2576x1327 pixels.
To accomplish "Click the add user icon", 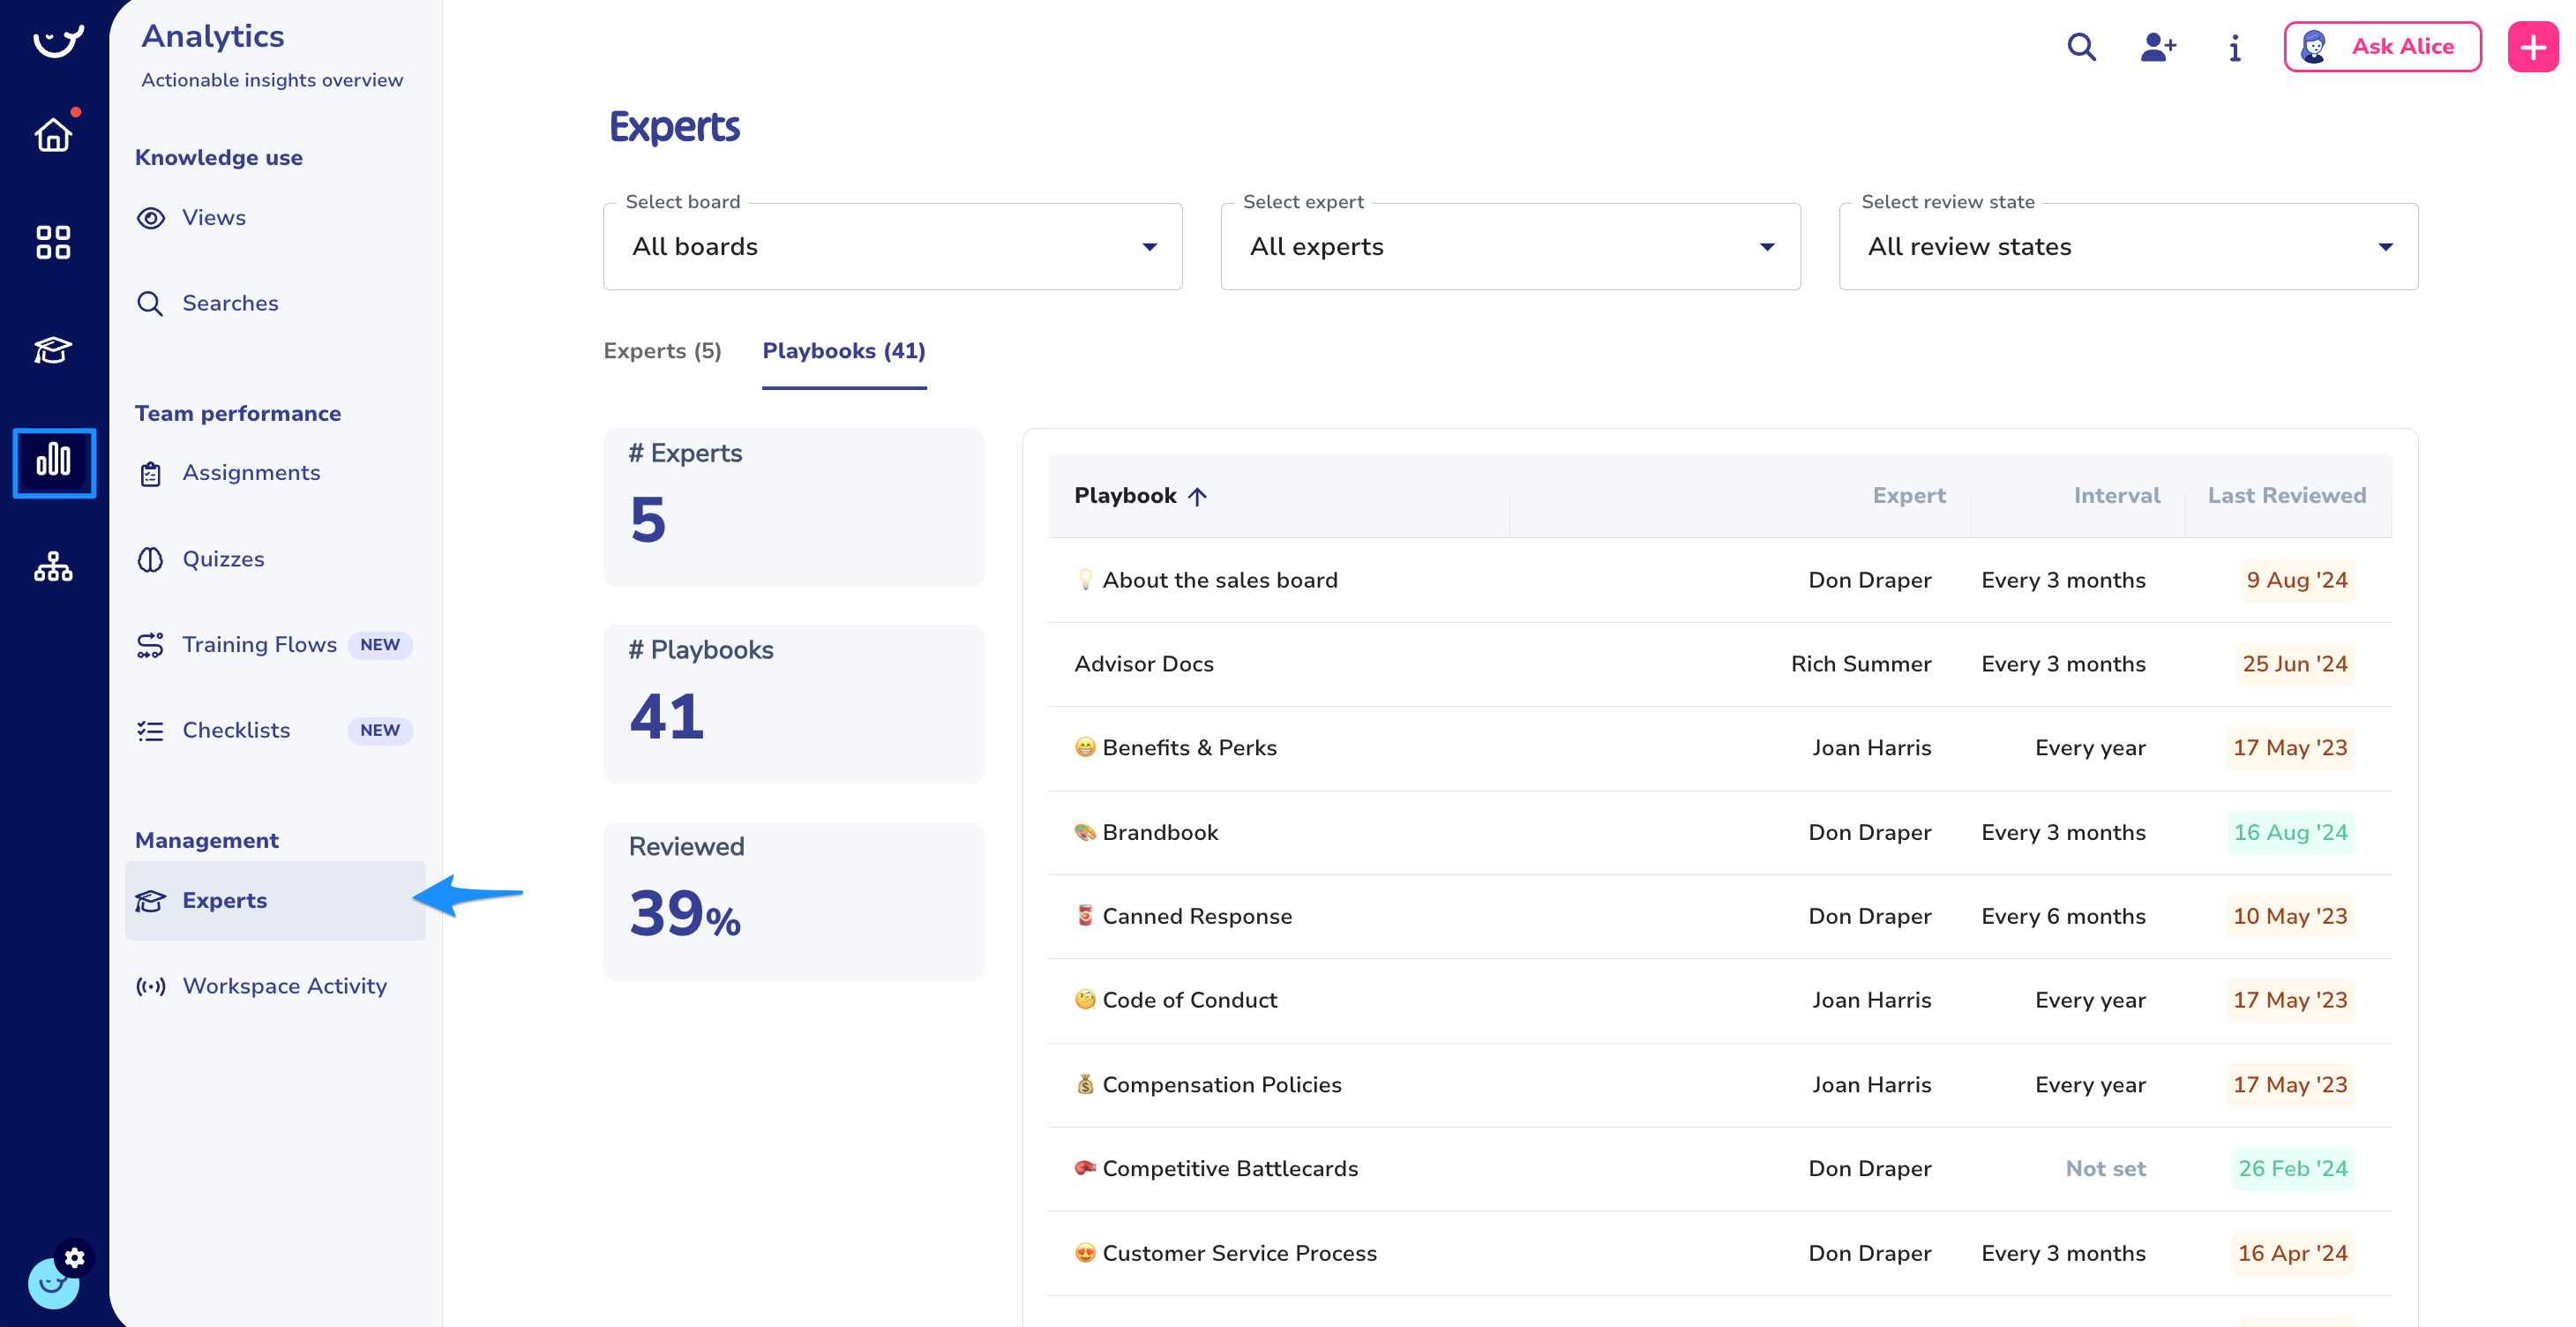I will 2157,47.
